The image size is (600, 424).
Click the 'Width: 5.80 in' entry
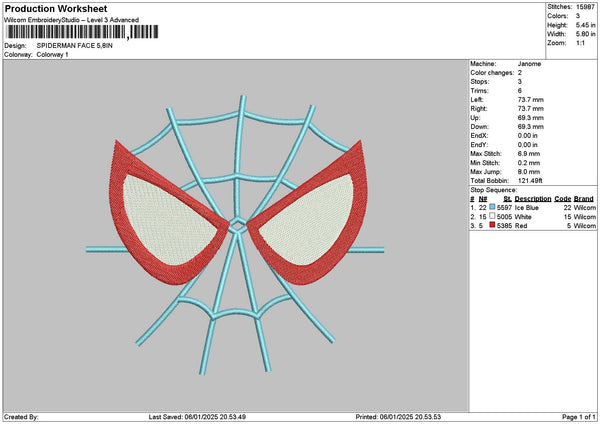click(x=571, y=34)
